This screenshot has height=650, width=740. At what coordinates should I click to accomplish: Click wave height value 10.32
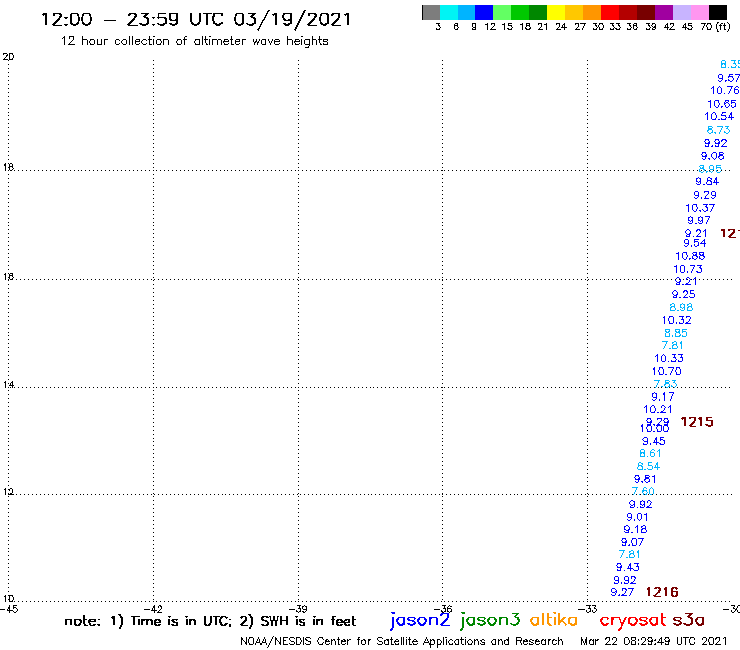[x=676, y=320]
